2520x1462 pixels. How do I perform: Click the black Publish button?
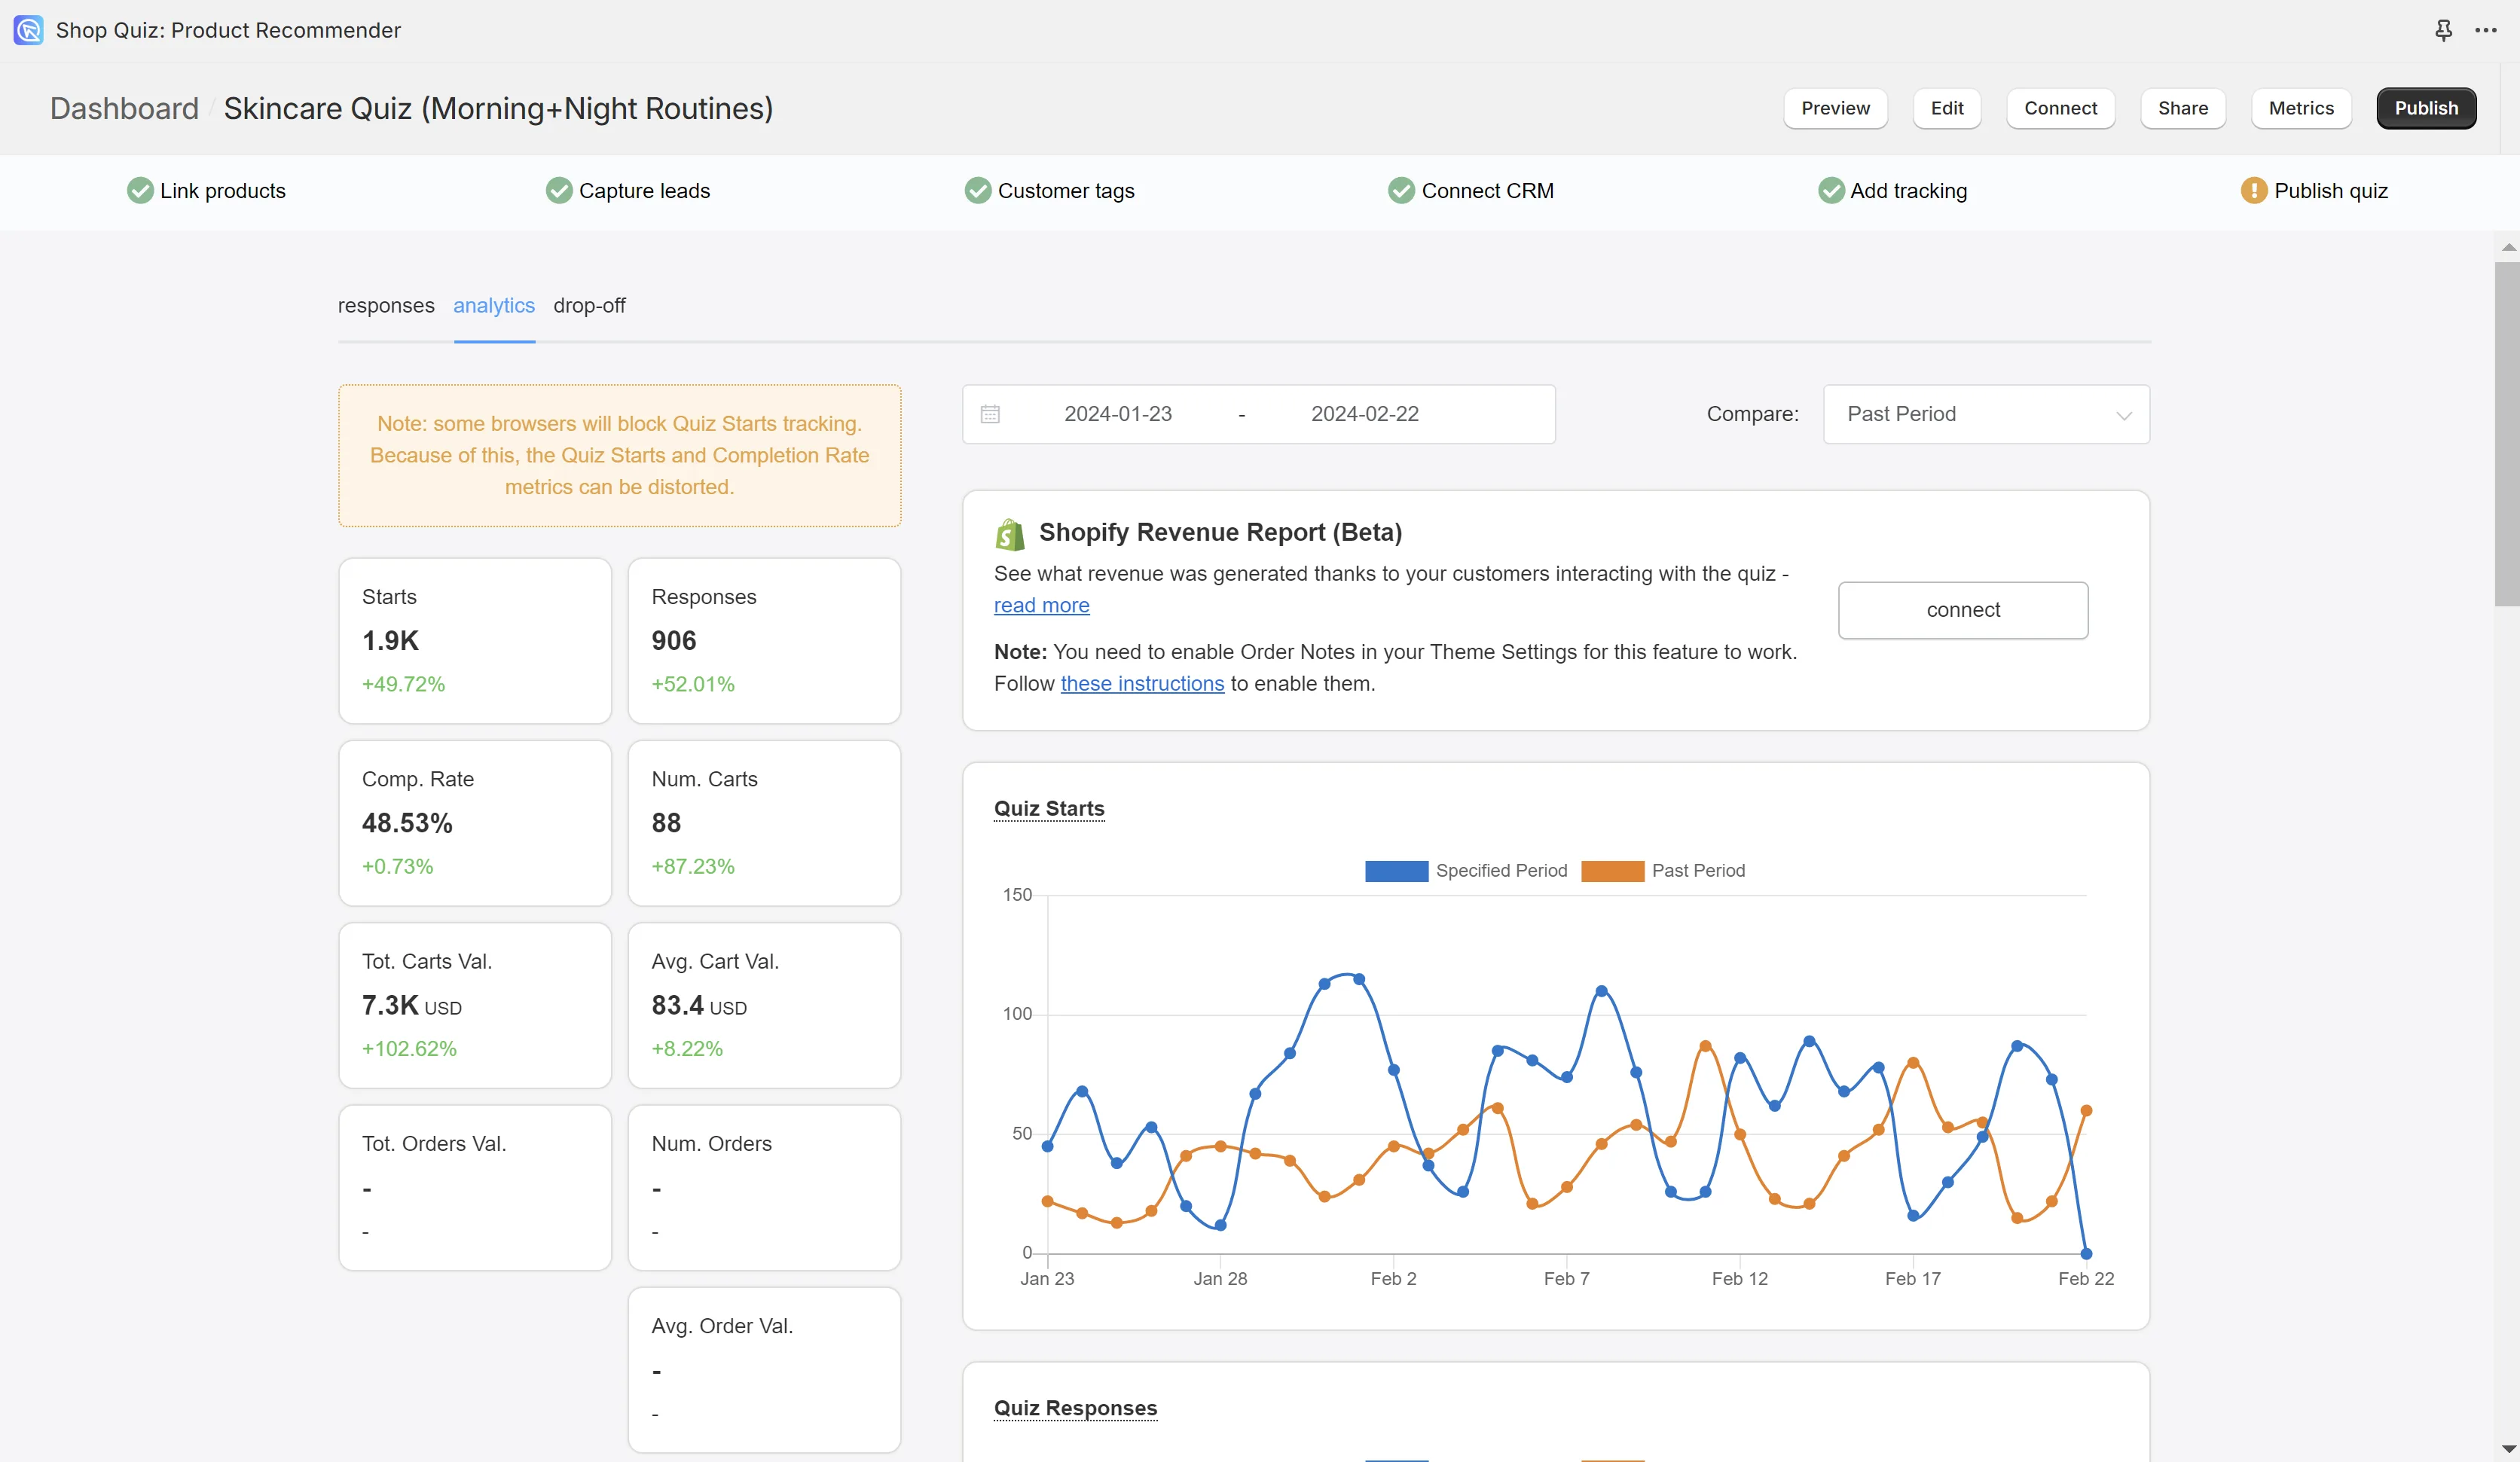pos(2426,108)
